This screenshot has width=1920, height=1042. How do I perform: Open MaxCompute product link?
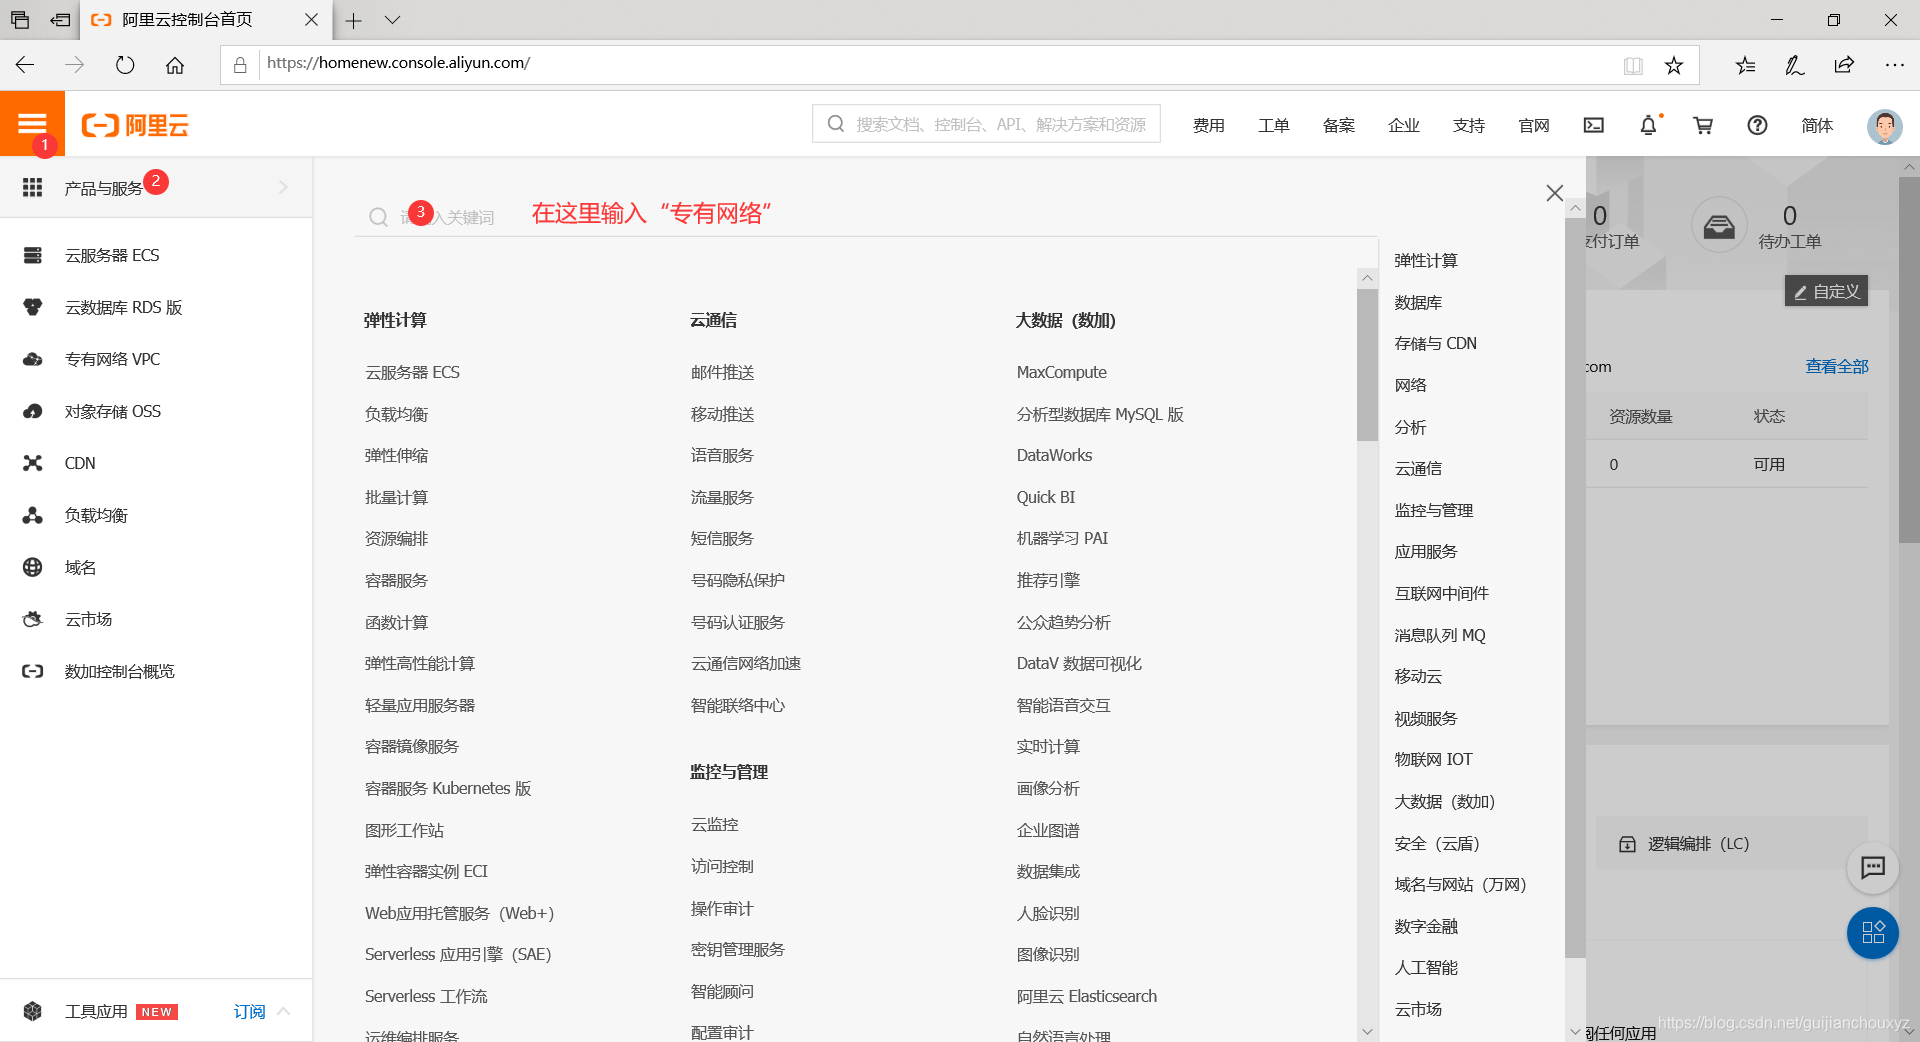pos(1061,372)
